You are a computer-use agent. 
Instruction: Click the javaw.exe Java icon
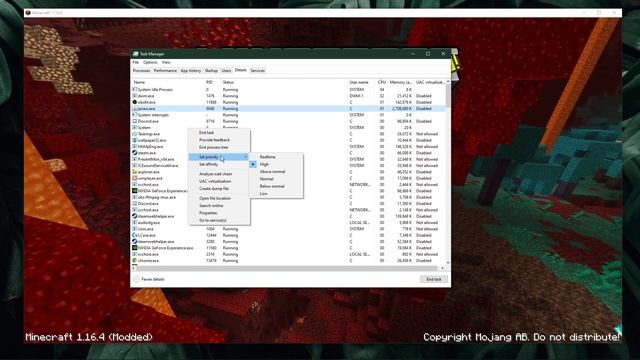coord(135,109)
